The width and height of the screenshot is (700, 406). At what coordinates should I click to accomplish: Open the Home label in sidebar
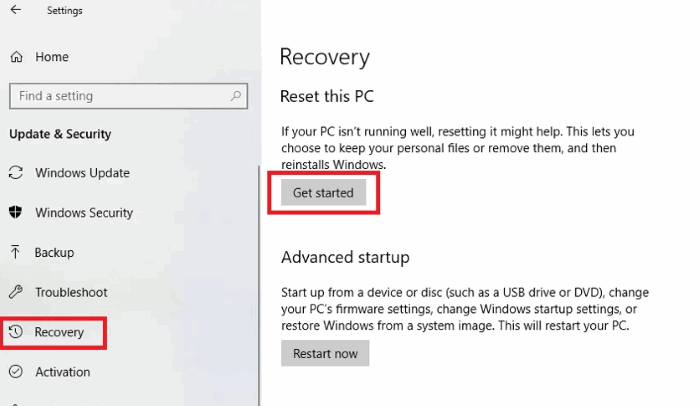pyautogui.click(x=52, y=57)
